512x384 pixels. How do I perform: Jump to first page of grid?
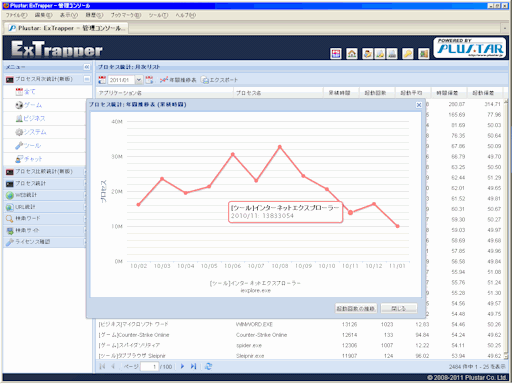point(102,366)
